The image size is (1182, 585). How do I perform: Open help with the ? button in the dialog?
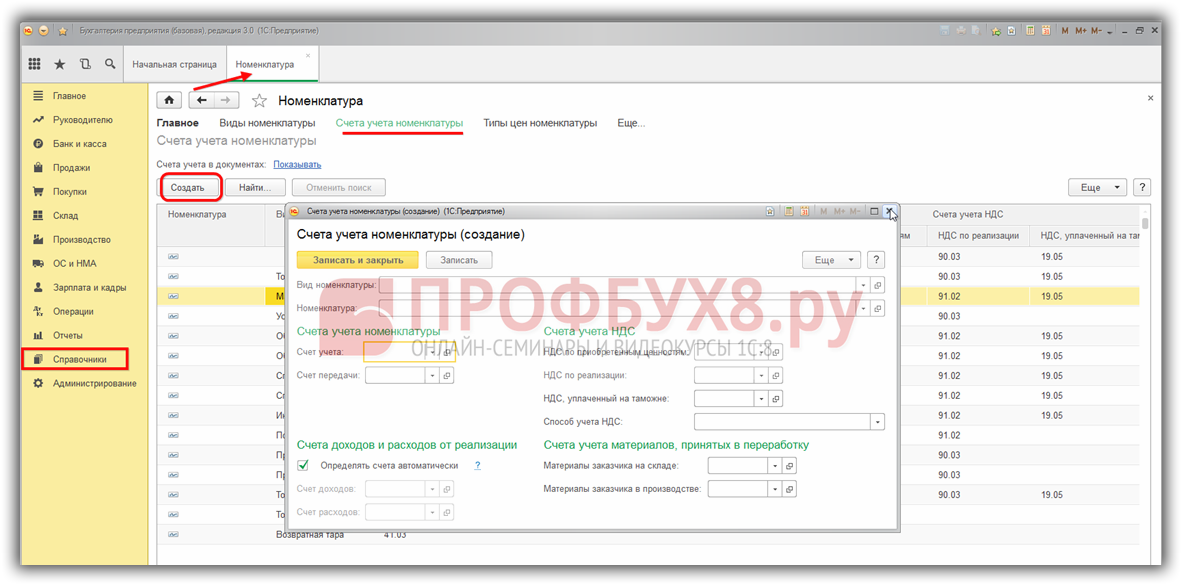click(x=876, y=259)
